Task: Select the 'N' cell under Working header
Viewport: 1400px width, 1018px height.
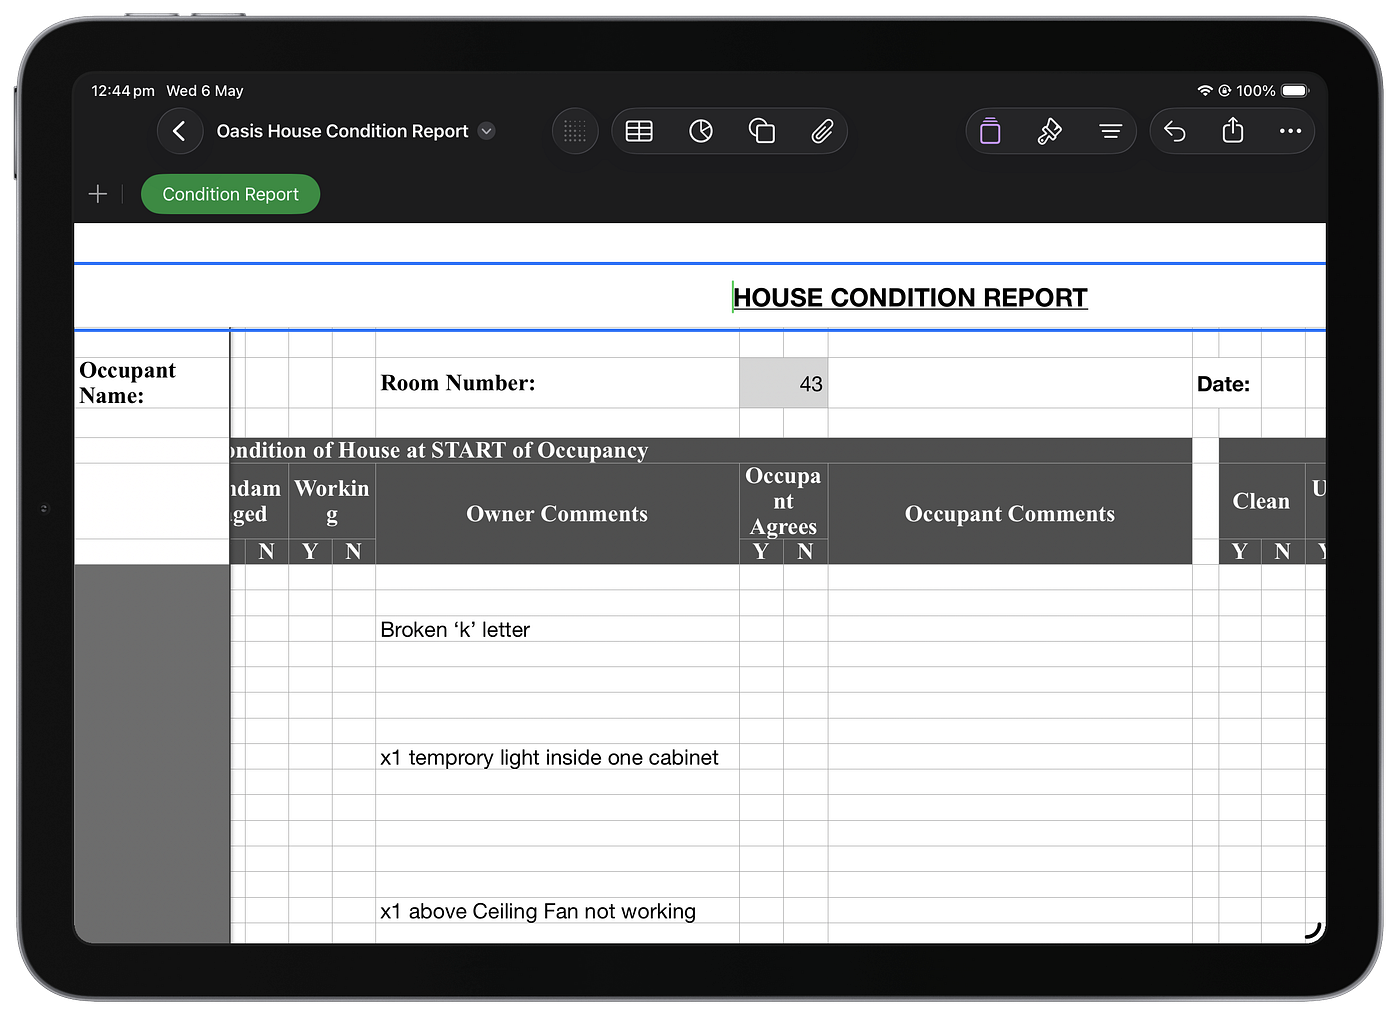Action: click(354, 551)
